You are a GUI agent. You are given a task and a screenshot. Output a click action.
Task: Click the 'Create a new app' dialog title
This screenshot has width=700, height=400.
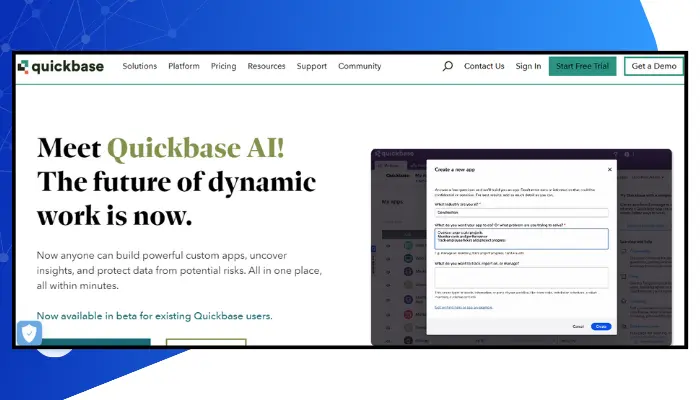tap(454, 170)
